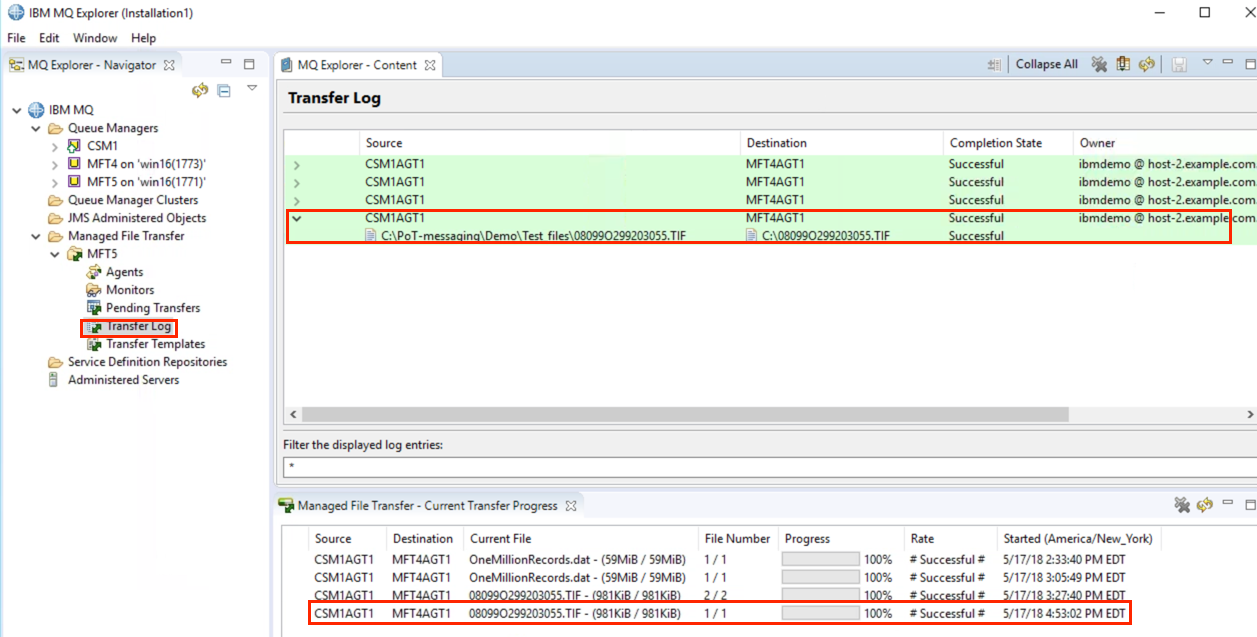This screenshot has width=1257, height=637.
Task: Select the MQ Explorer - Content tab
Action: point(357,65)
